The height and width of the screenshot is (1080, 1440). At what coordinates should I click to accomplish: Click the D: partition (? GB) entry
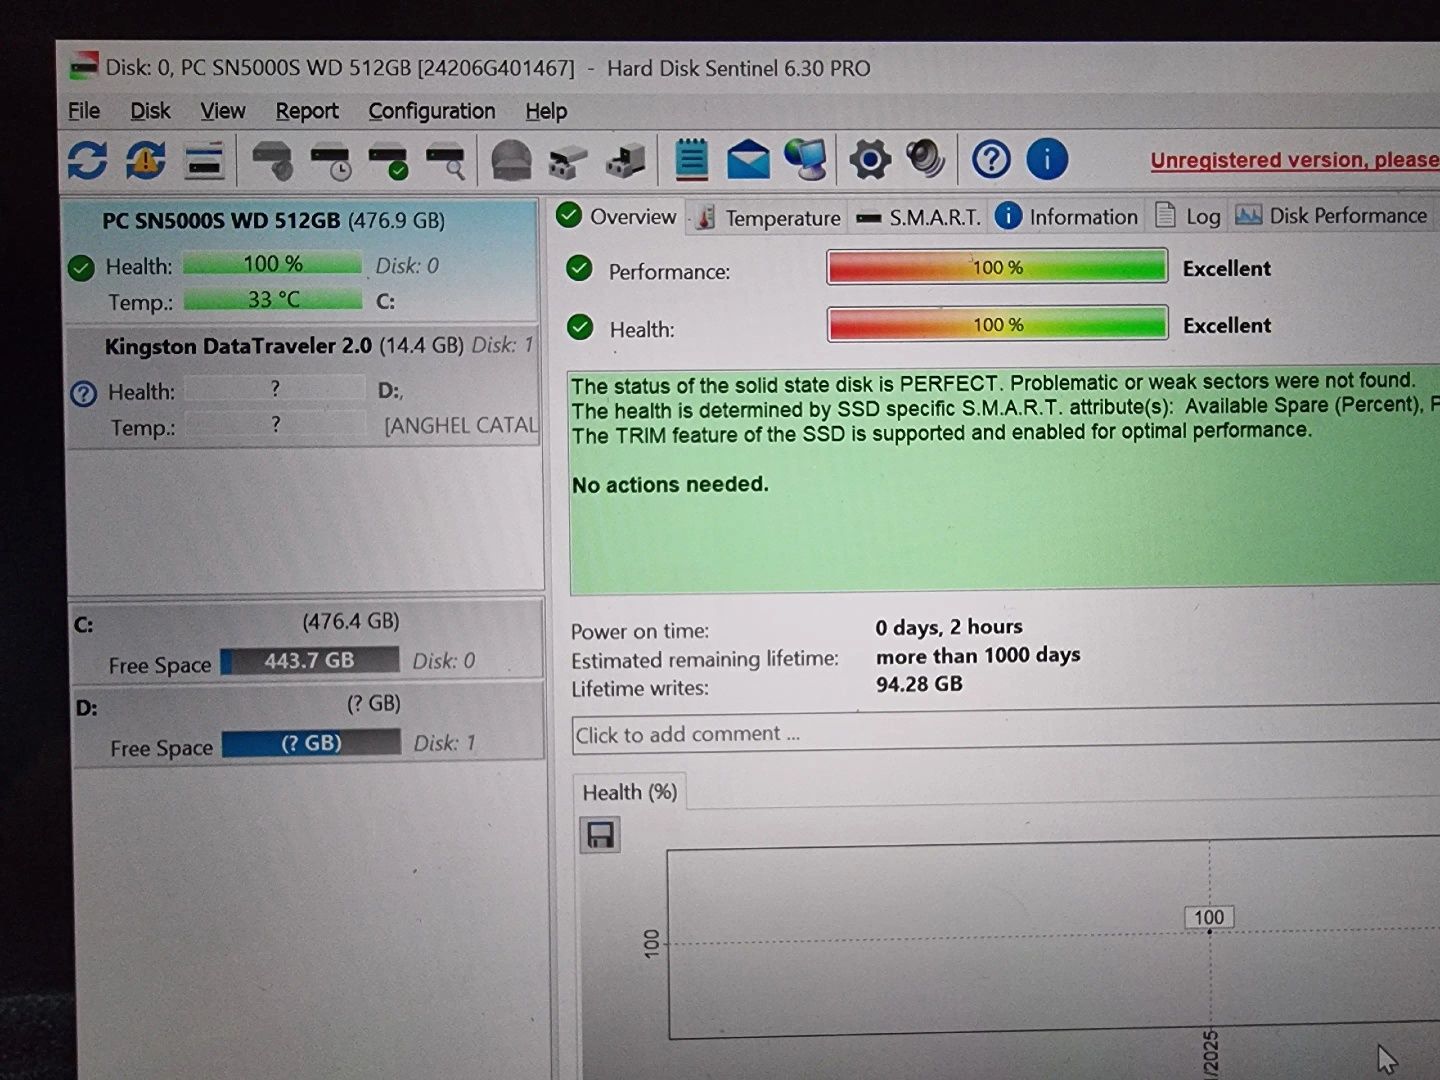(306, 725)
